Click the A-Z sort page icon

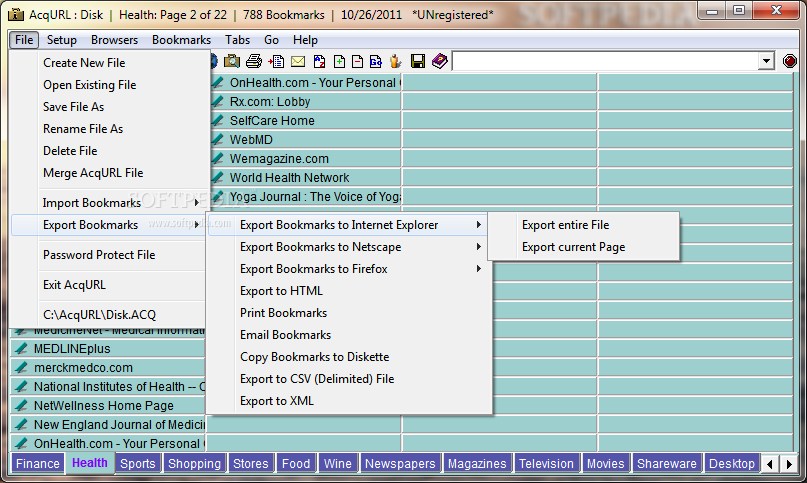[x=319, y=61]
